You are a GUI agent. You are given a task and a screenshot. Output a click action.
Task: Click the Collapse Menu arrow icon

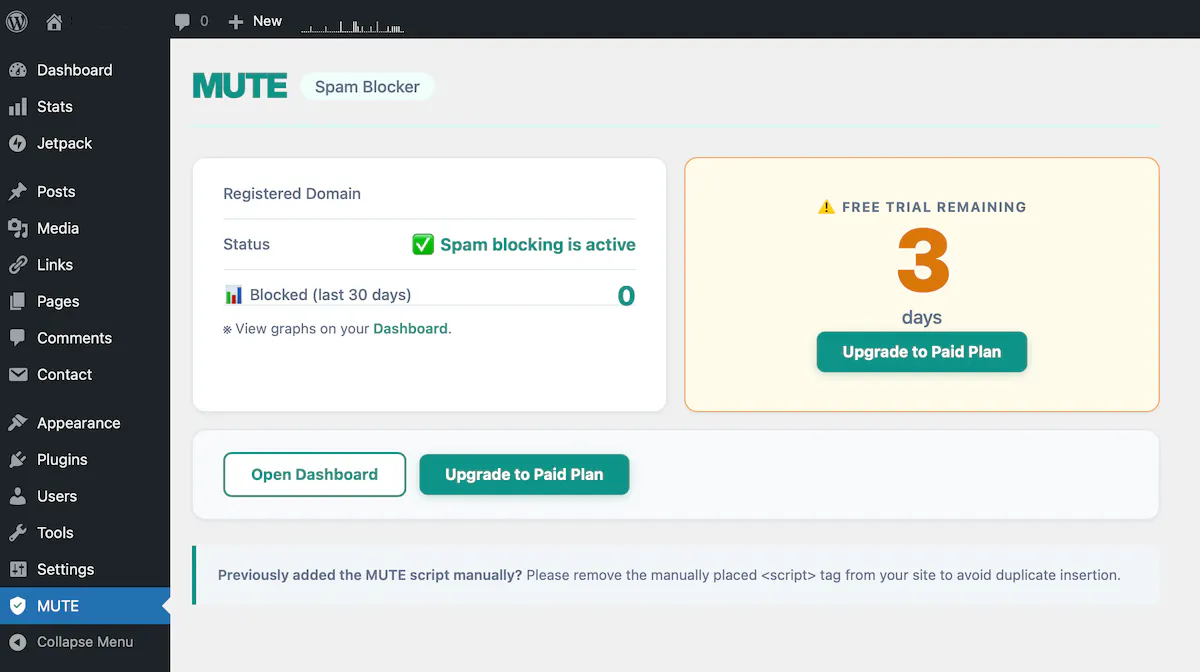pos(18,642)
